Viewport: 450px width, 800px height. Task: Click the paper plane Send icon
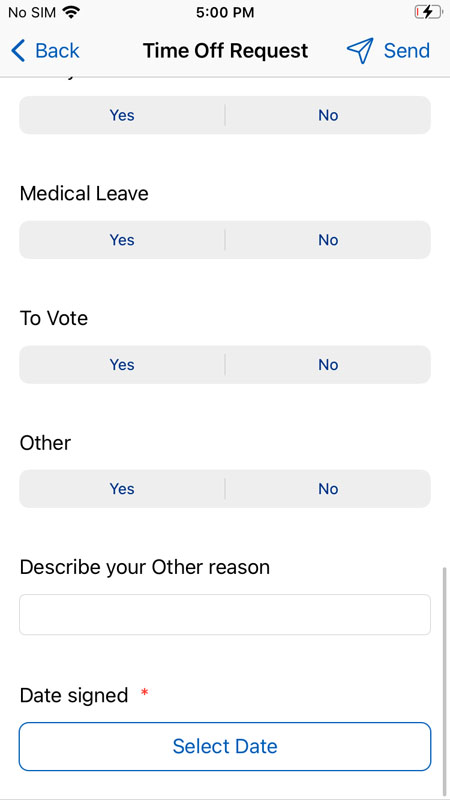[360, 51]
